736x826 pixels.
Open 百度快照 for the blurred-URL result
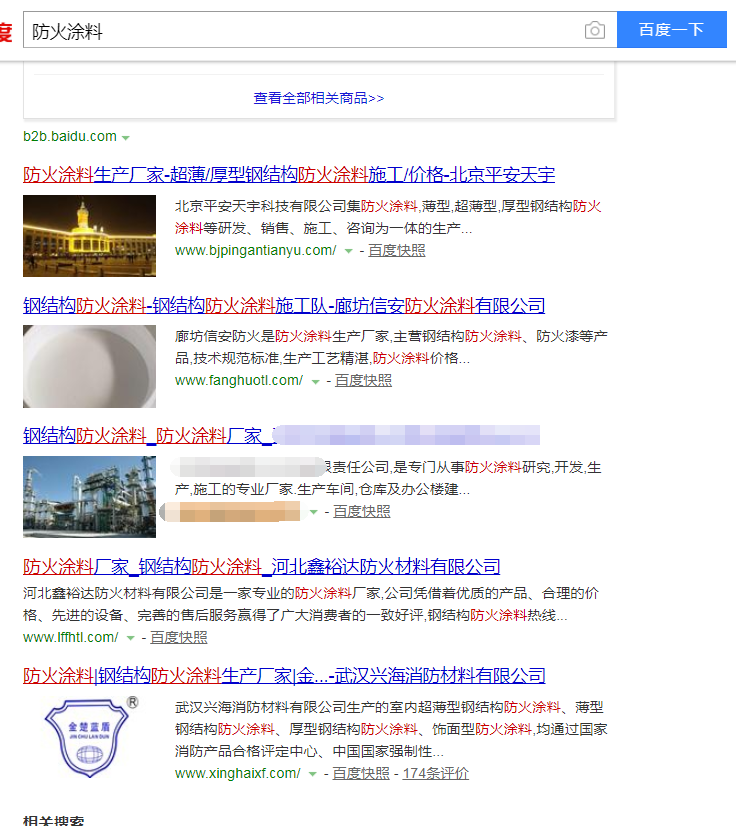pyautogui.click(x=362, y=511)
